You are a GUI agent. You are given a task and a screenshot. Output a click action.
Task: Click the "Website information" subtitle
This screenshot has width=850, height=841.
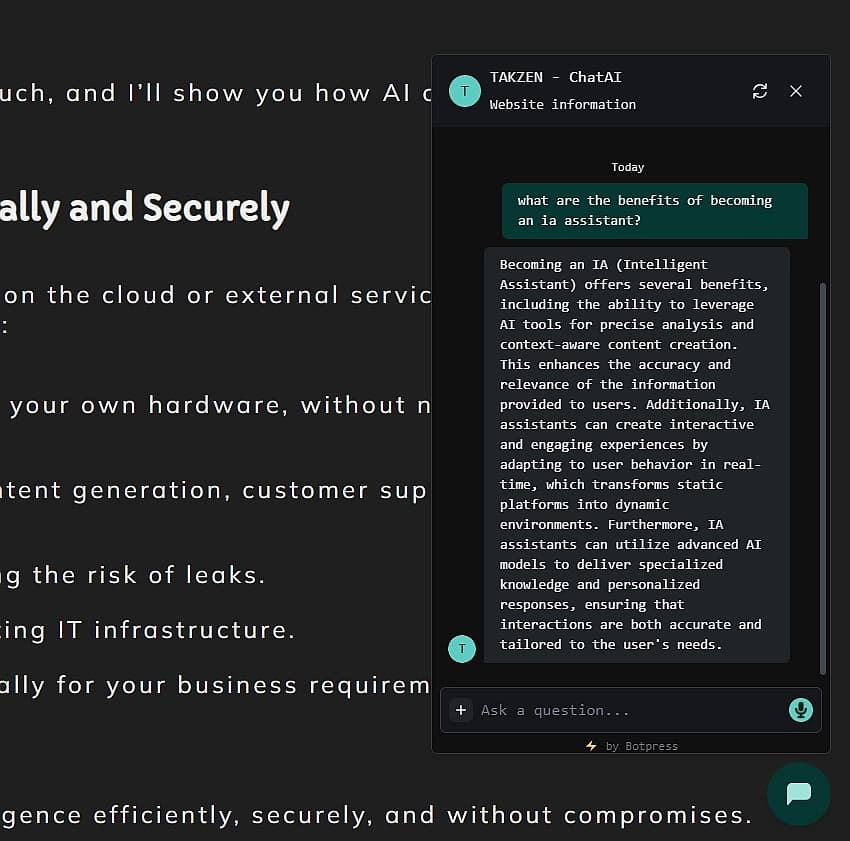click(x=562, y=104)
